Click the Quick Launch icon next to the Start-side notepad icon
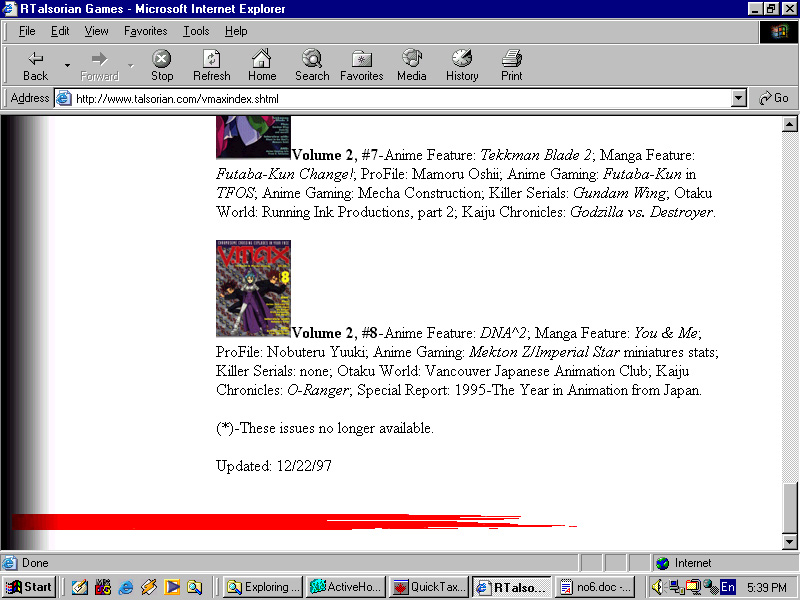The width and height of the screenshot is (800, 600). [x=103, y=587]
